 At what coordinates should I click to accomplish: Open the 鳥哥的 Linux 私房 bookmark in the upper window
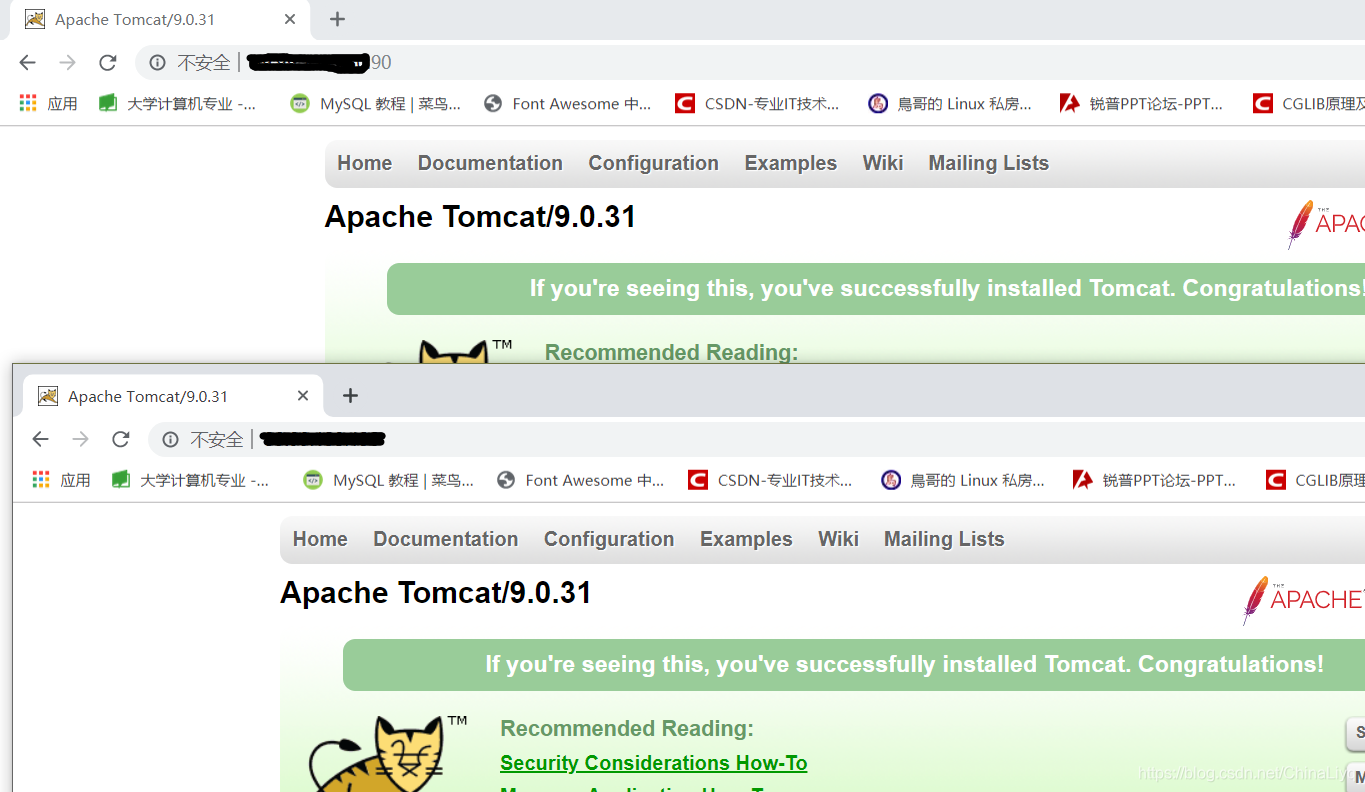[x=950, y=103]
